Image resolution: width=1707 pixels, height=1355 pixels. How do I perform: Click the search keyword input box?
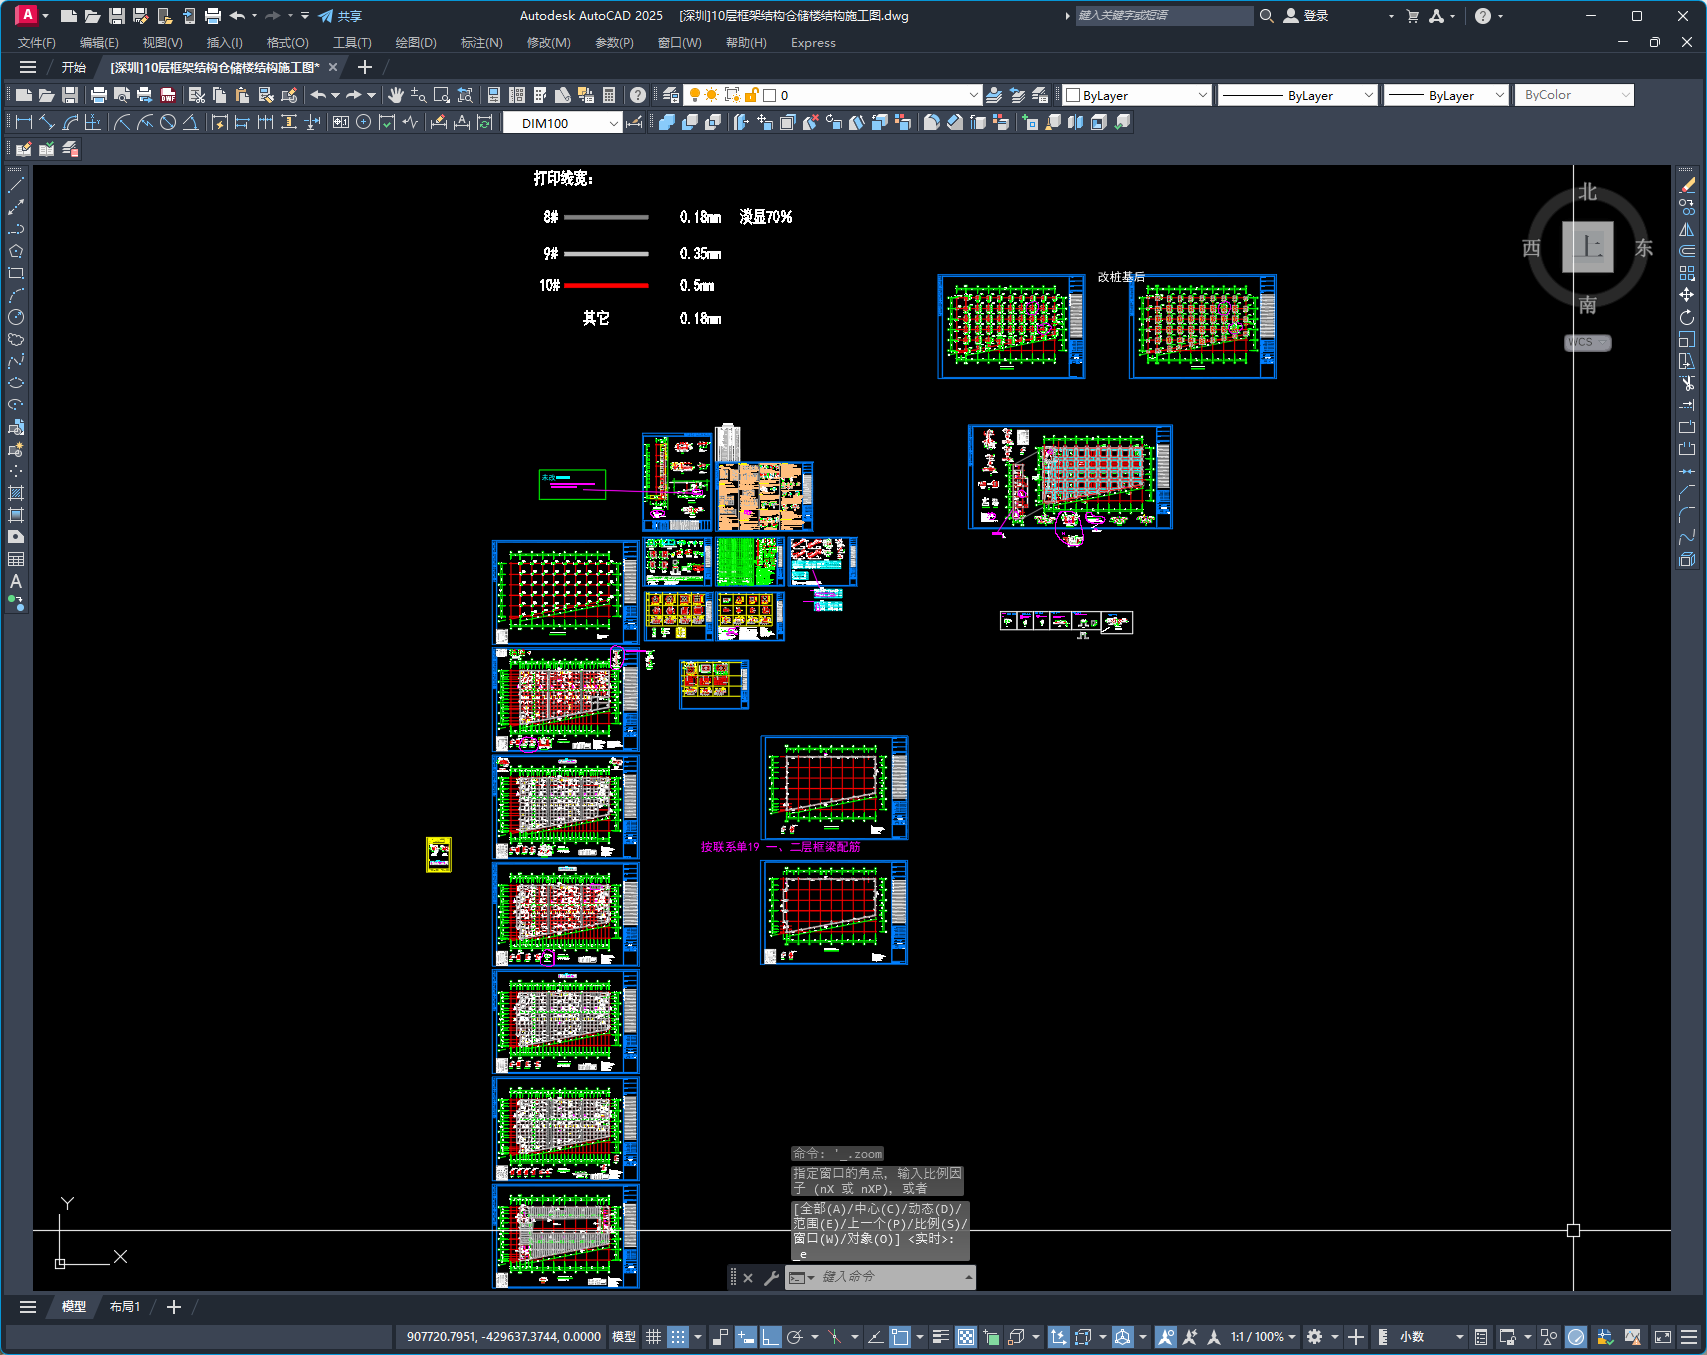point(1164,16)
